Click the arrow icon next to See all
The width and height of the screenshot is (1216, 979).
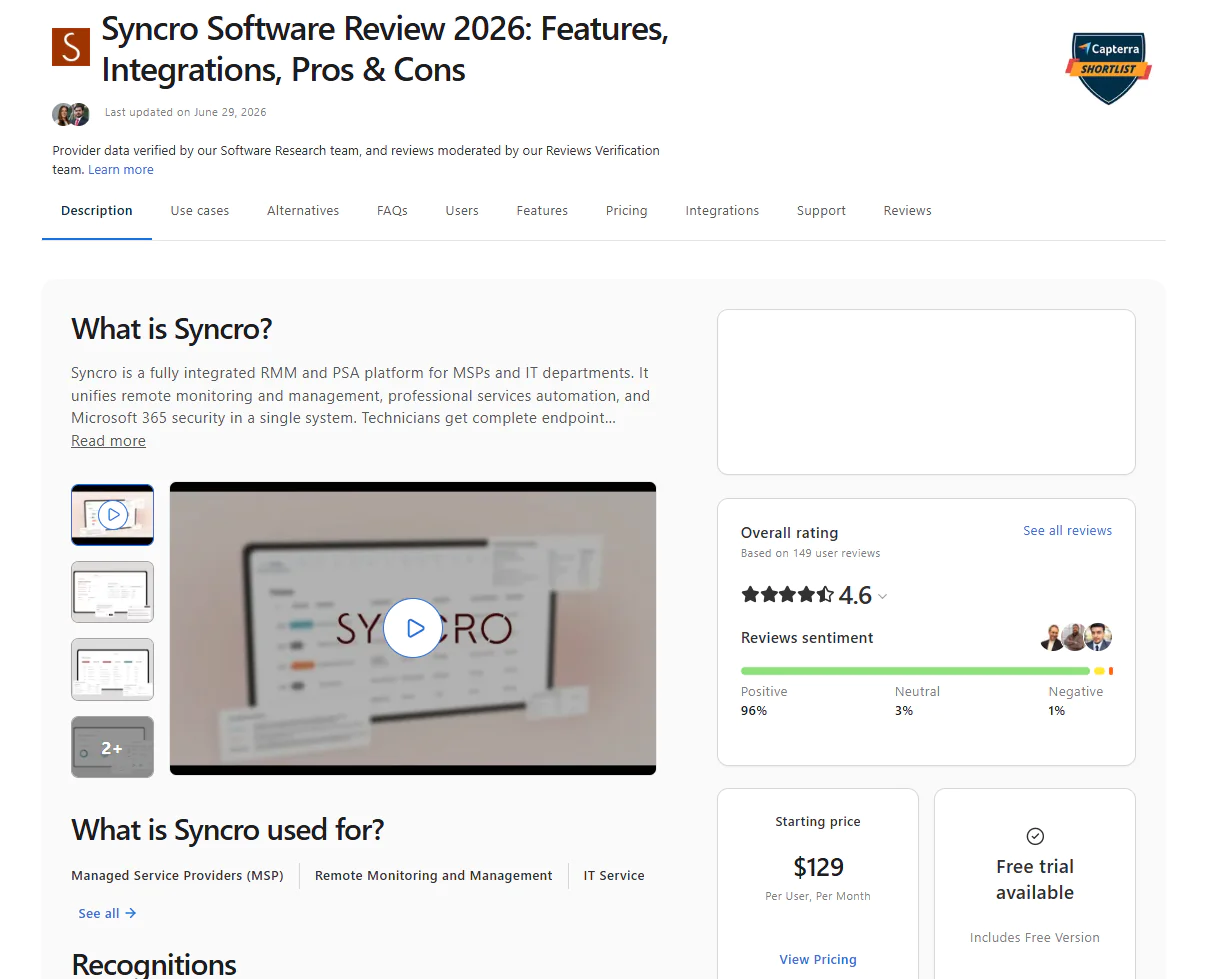(x=131, y=913)
